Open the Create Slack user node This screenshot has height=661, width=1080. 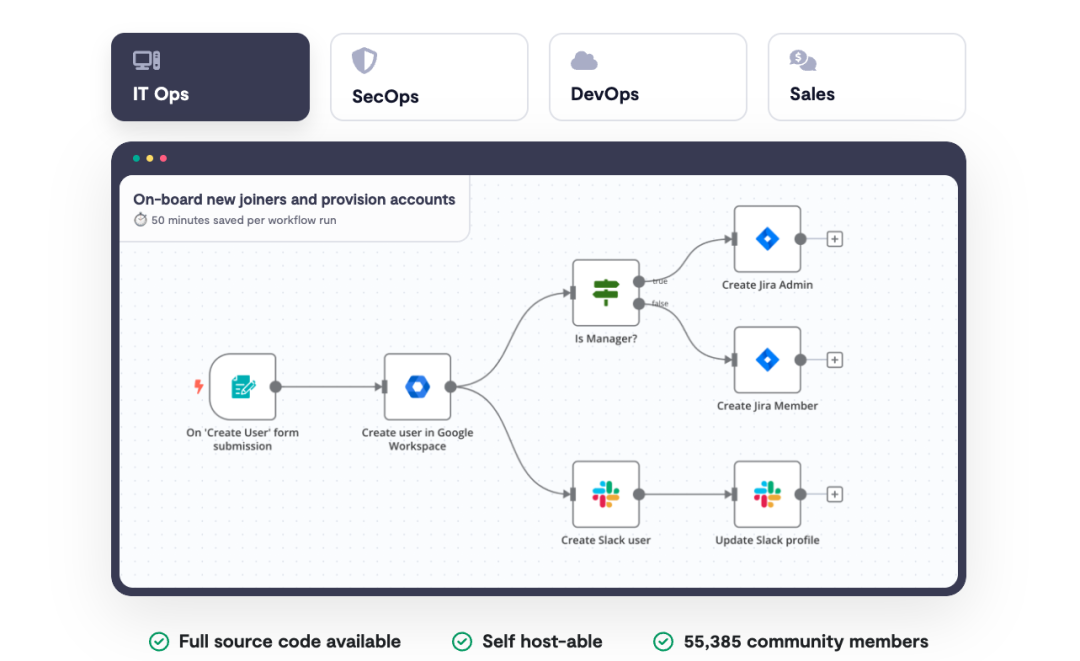click(x=605, y=494)
